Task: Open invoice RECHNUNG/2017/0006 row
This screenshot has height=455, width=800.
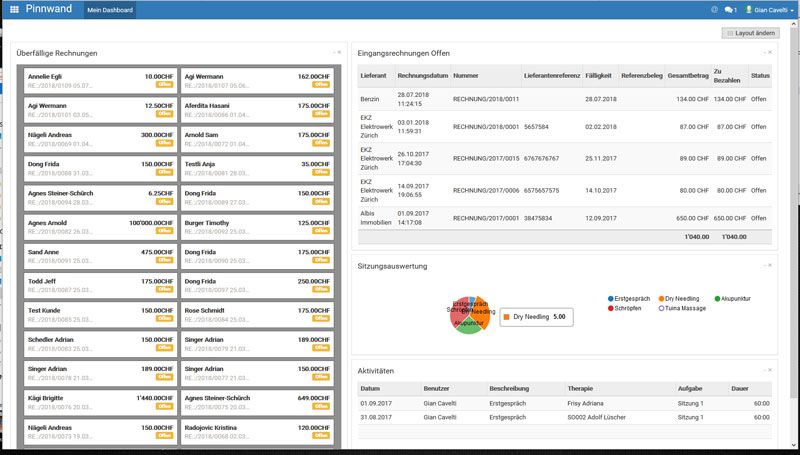Action: [564, 190]
